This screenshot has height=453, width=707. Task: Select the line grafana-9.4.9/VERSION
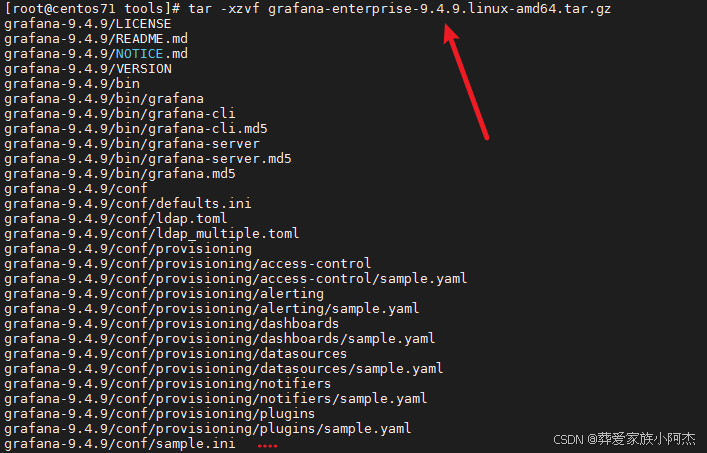pyautogui.click(x=88, y=69)
